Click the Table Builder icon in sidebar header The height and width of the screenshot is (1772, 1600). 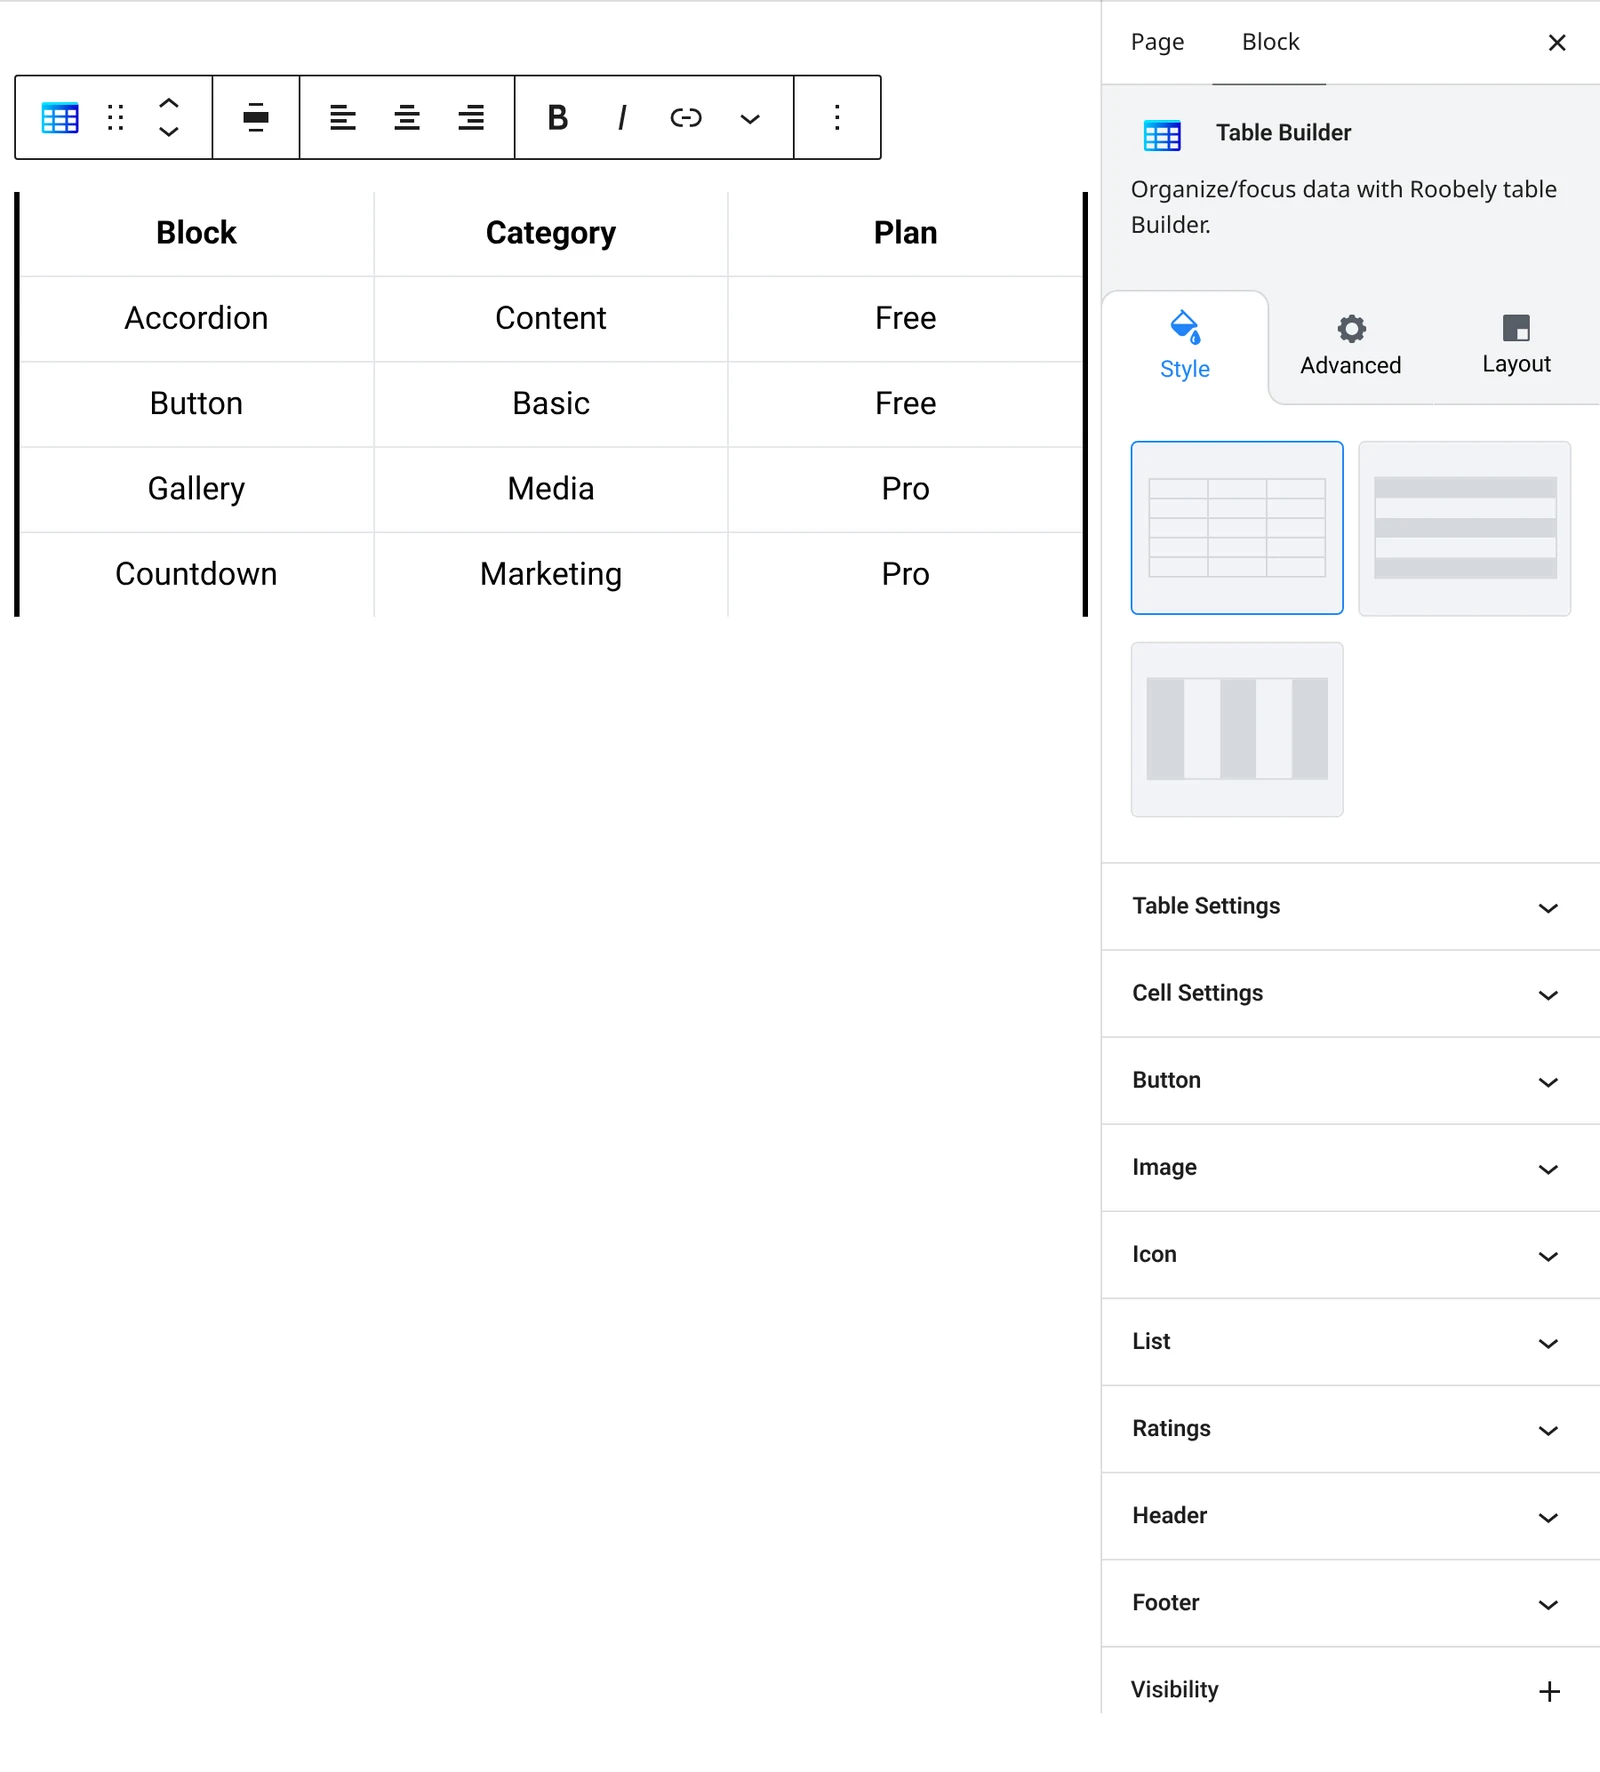tap(1162, 135)
